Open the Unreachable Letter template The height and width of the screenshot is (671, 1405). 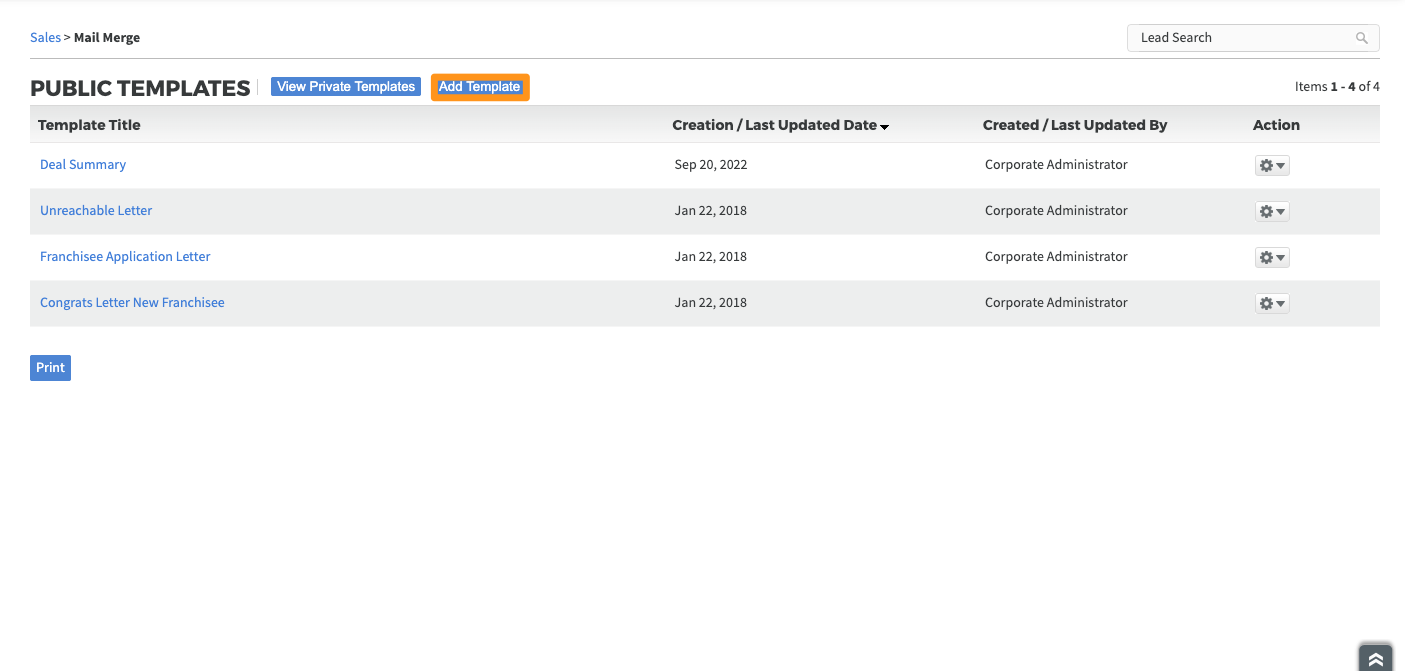click(96, 211)
